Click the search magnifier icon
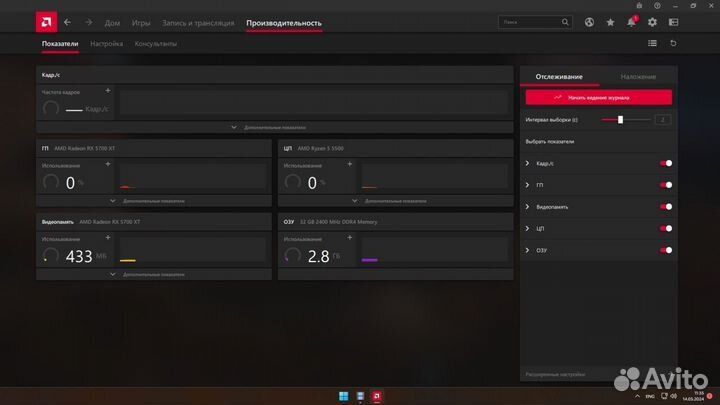 tap(565, 22)
